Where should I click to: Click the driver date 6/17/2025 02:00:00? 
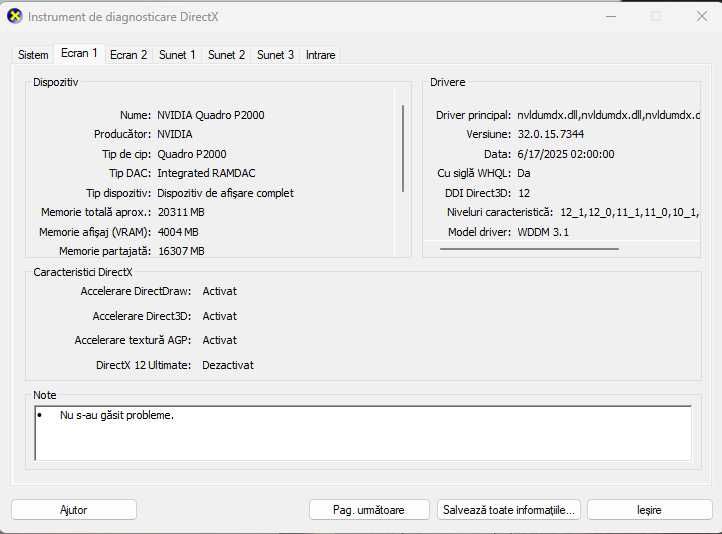click(x=566, y=154)
